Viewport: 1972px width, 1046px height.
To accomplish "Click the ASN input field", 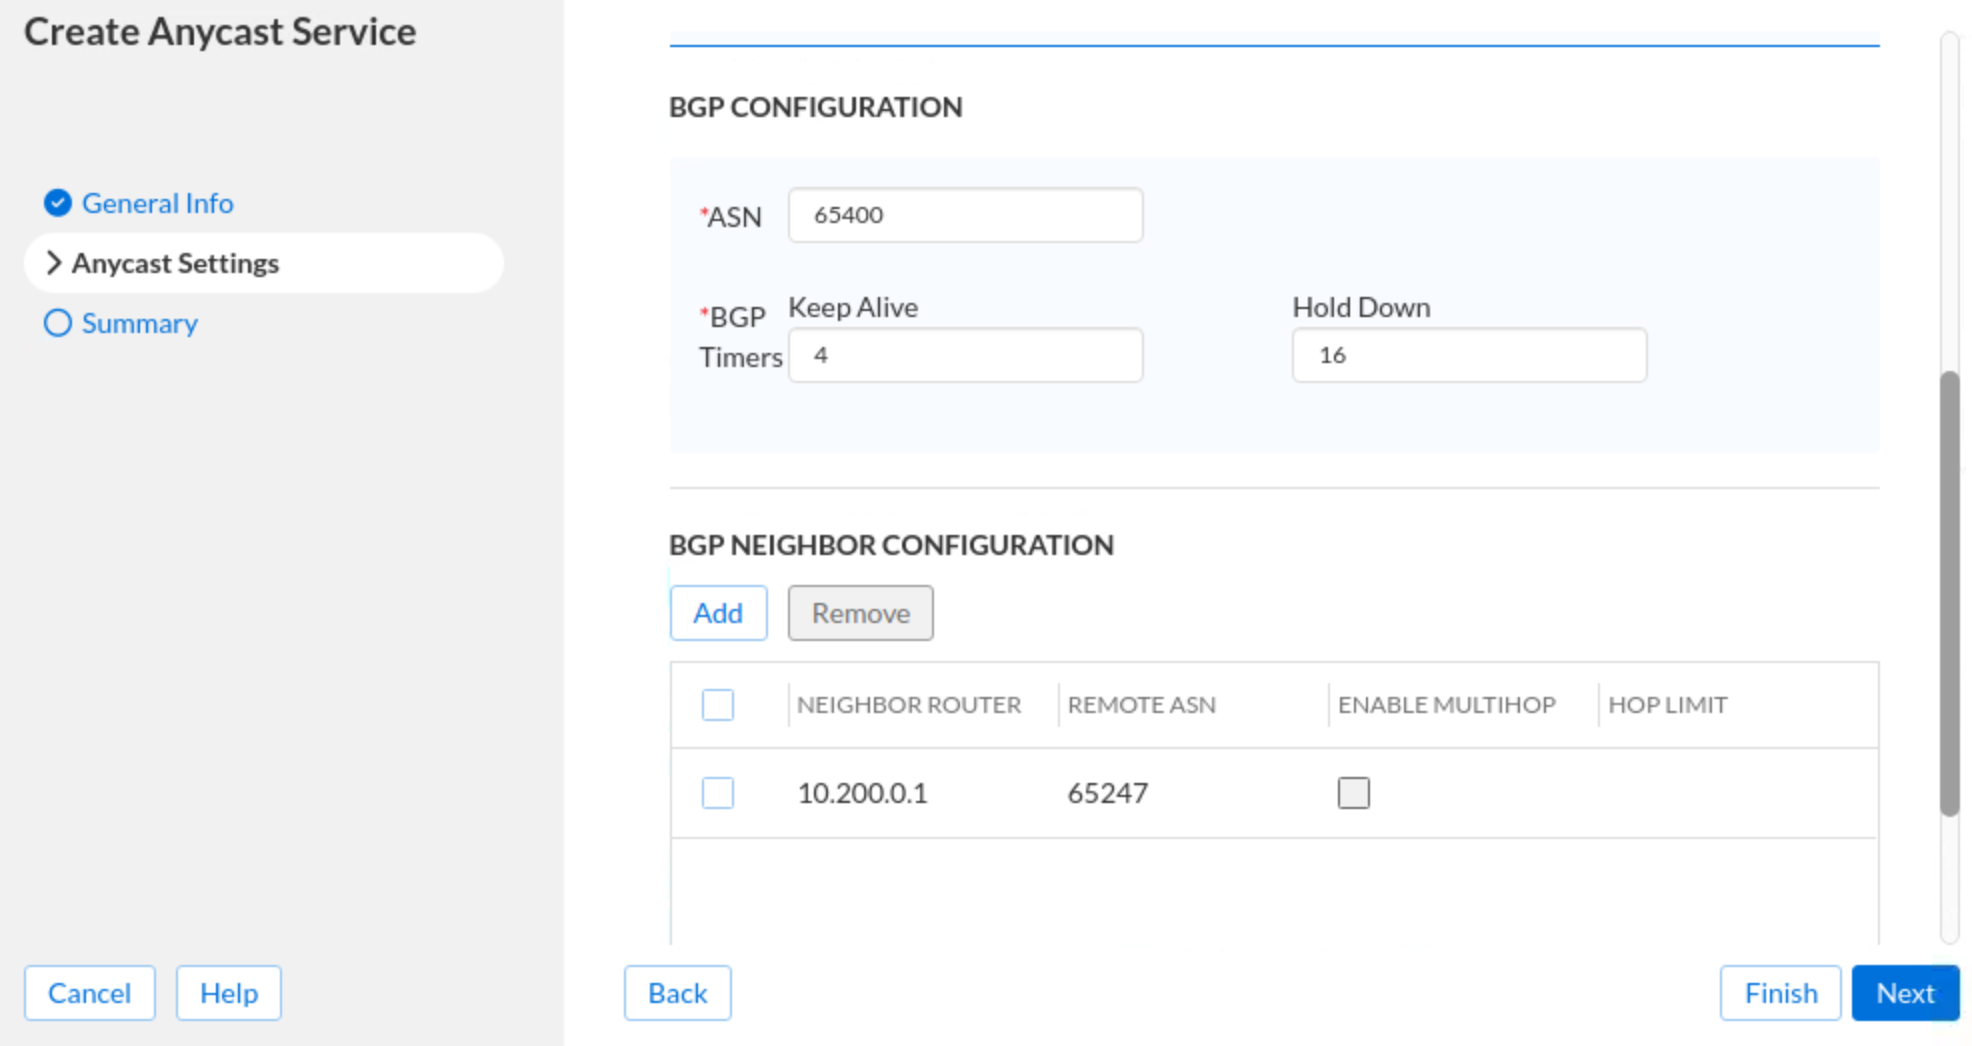I will (965, 215).
